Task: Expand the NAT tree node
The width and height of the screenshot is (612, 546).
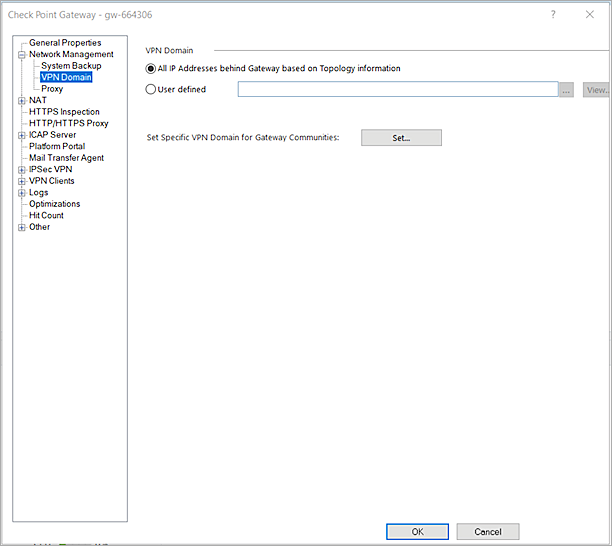Action: [22, 101]
